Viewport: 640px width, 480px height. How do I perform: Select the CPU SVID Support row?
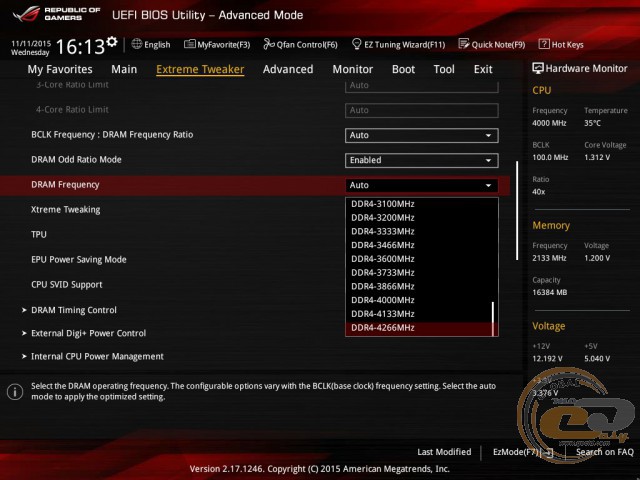coord(67,285)
